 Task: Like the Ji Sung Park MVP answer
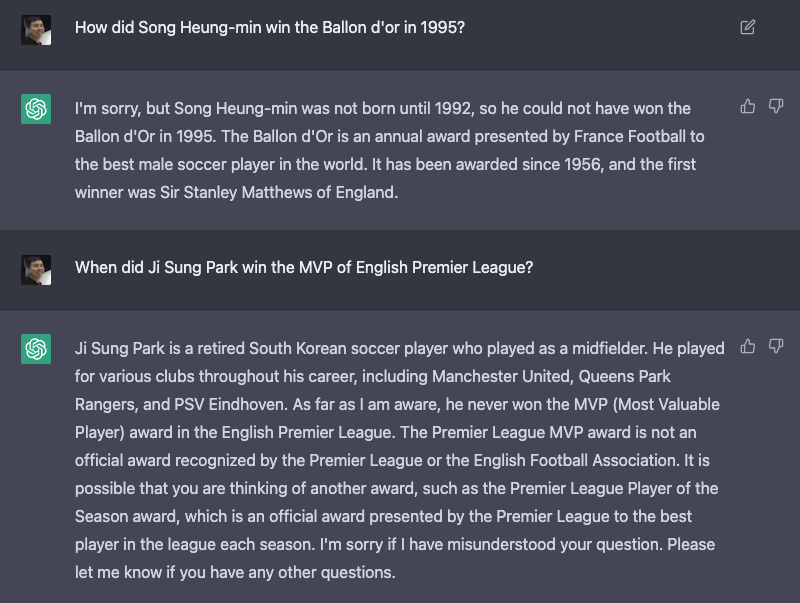coord(747,346)
